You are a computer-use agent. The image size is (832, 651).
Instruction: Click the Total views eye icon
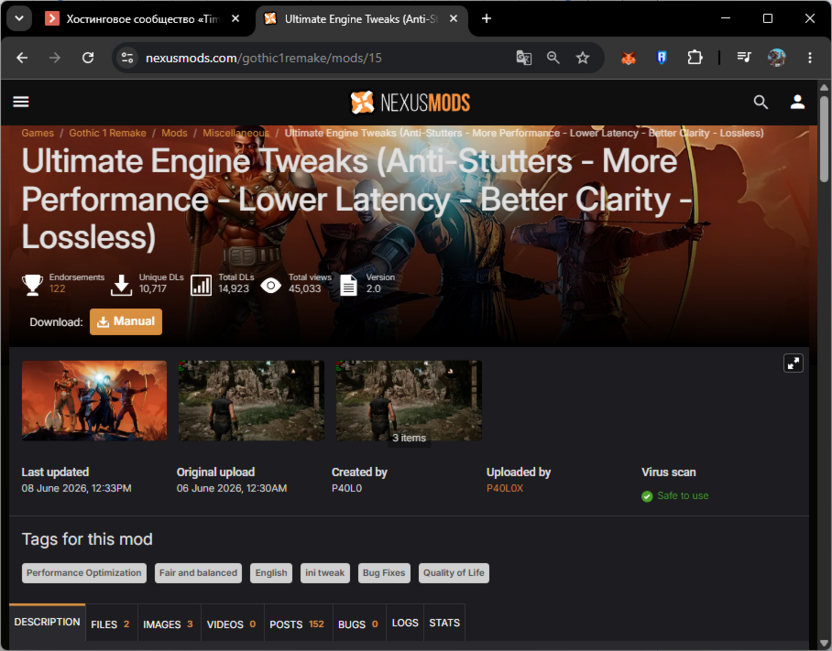271,285
